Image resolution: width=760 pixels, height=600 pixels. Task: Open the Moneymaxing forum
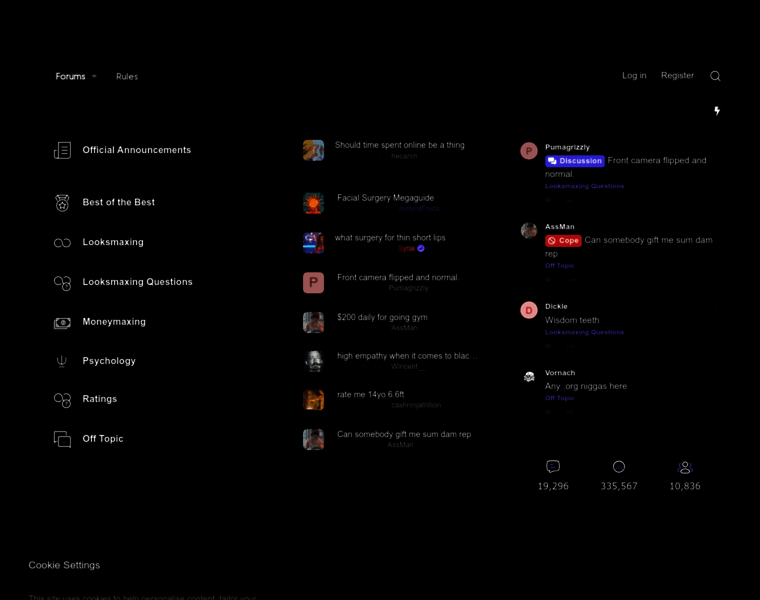coord(114,322)
